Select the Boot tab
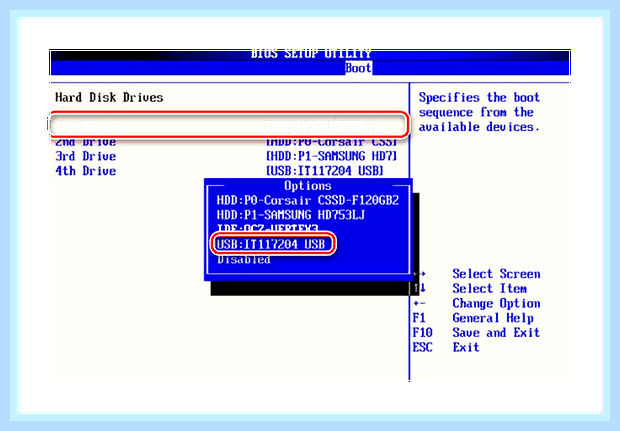This screenshot has height=431, width=620. pos(358,68)
